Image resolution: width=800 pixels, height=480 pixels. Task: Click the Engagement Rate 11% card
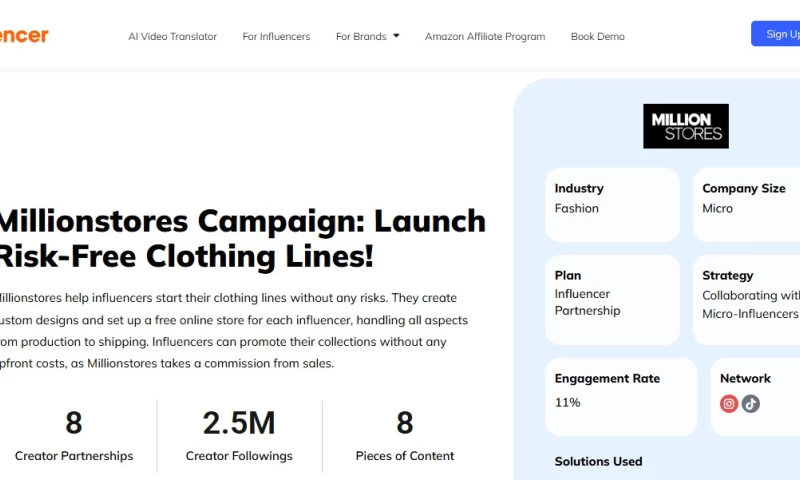click(621, 396)
